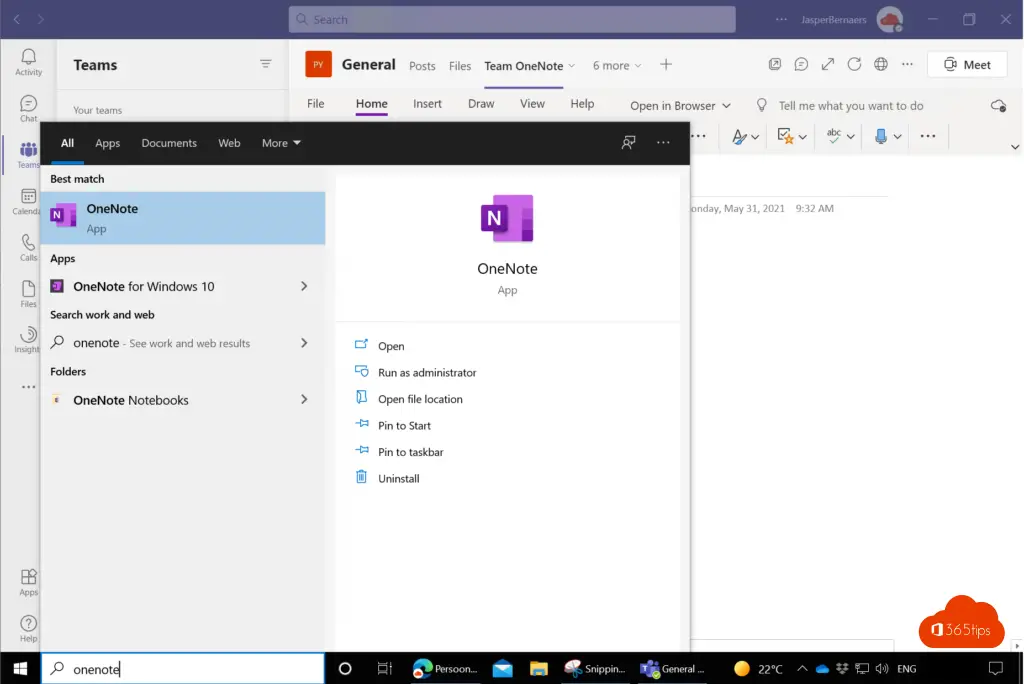Expand the OneNote ribbon chevron

pyautogui.click(x=1015, y=146)
